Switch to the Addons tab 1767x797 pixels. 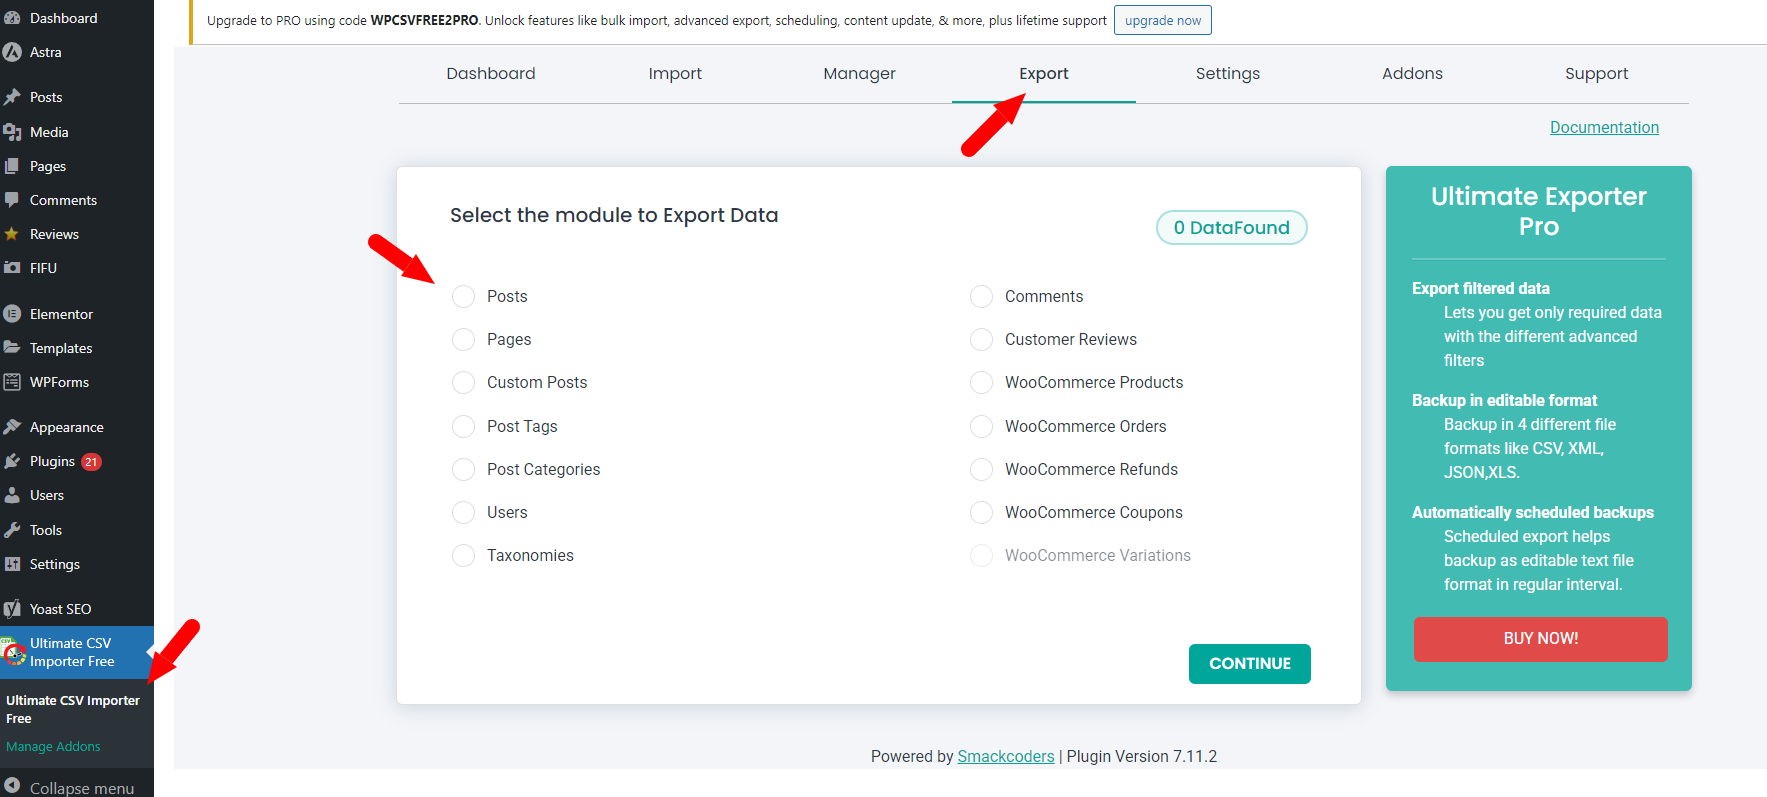(1412, 73)
